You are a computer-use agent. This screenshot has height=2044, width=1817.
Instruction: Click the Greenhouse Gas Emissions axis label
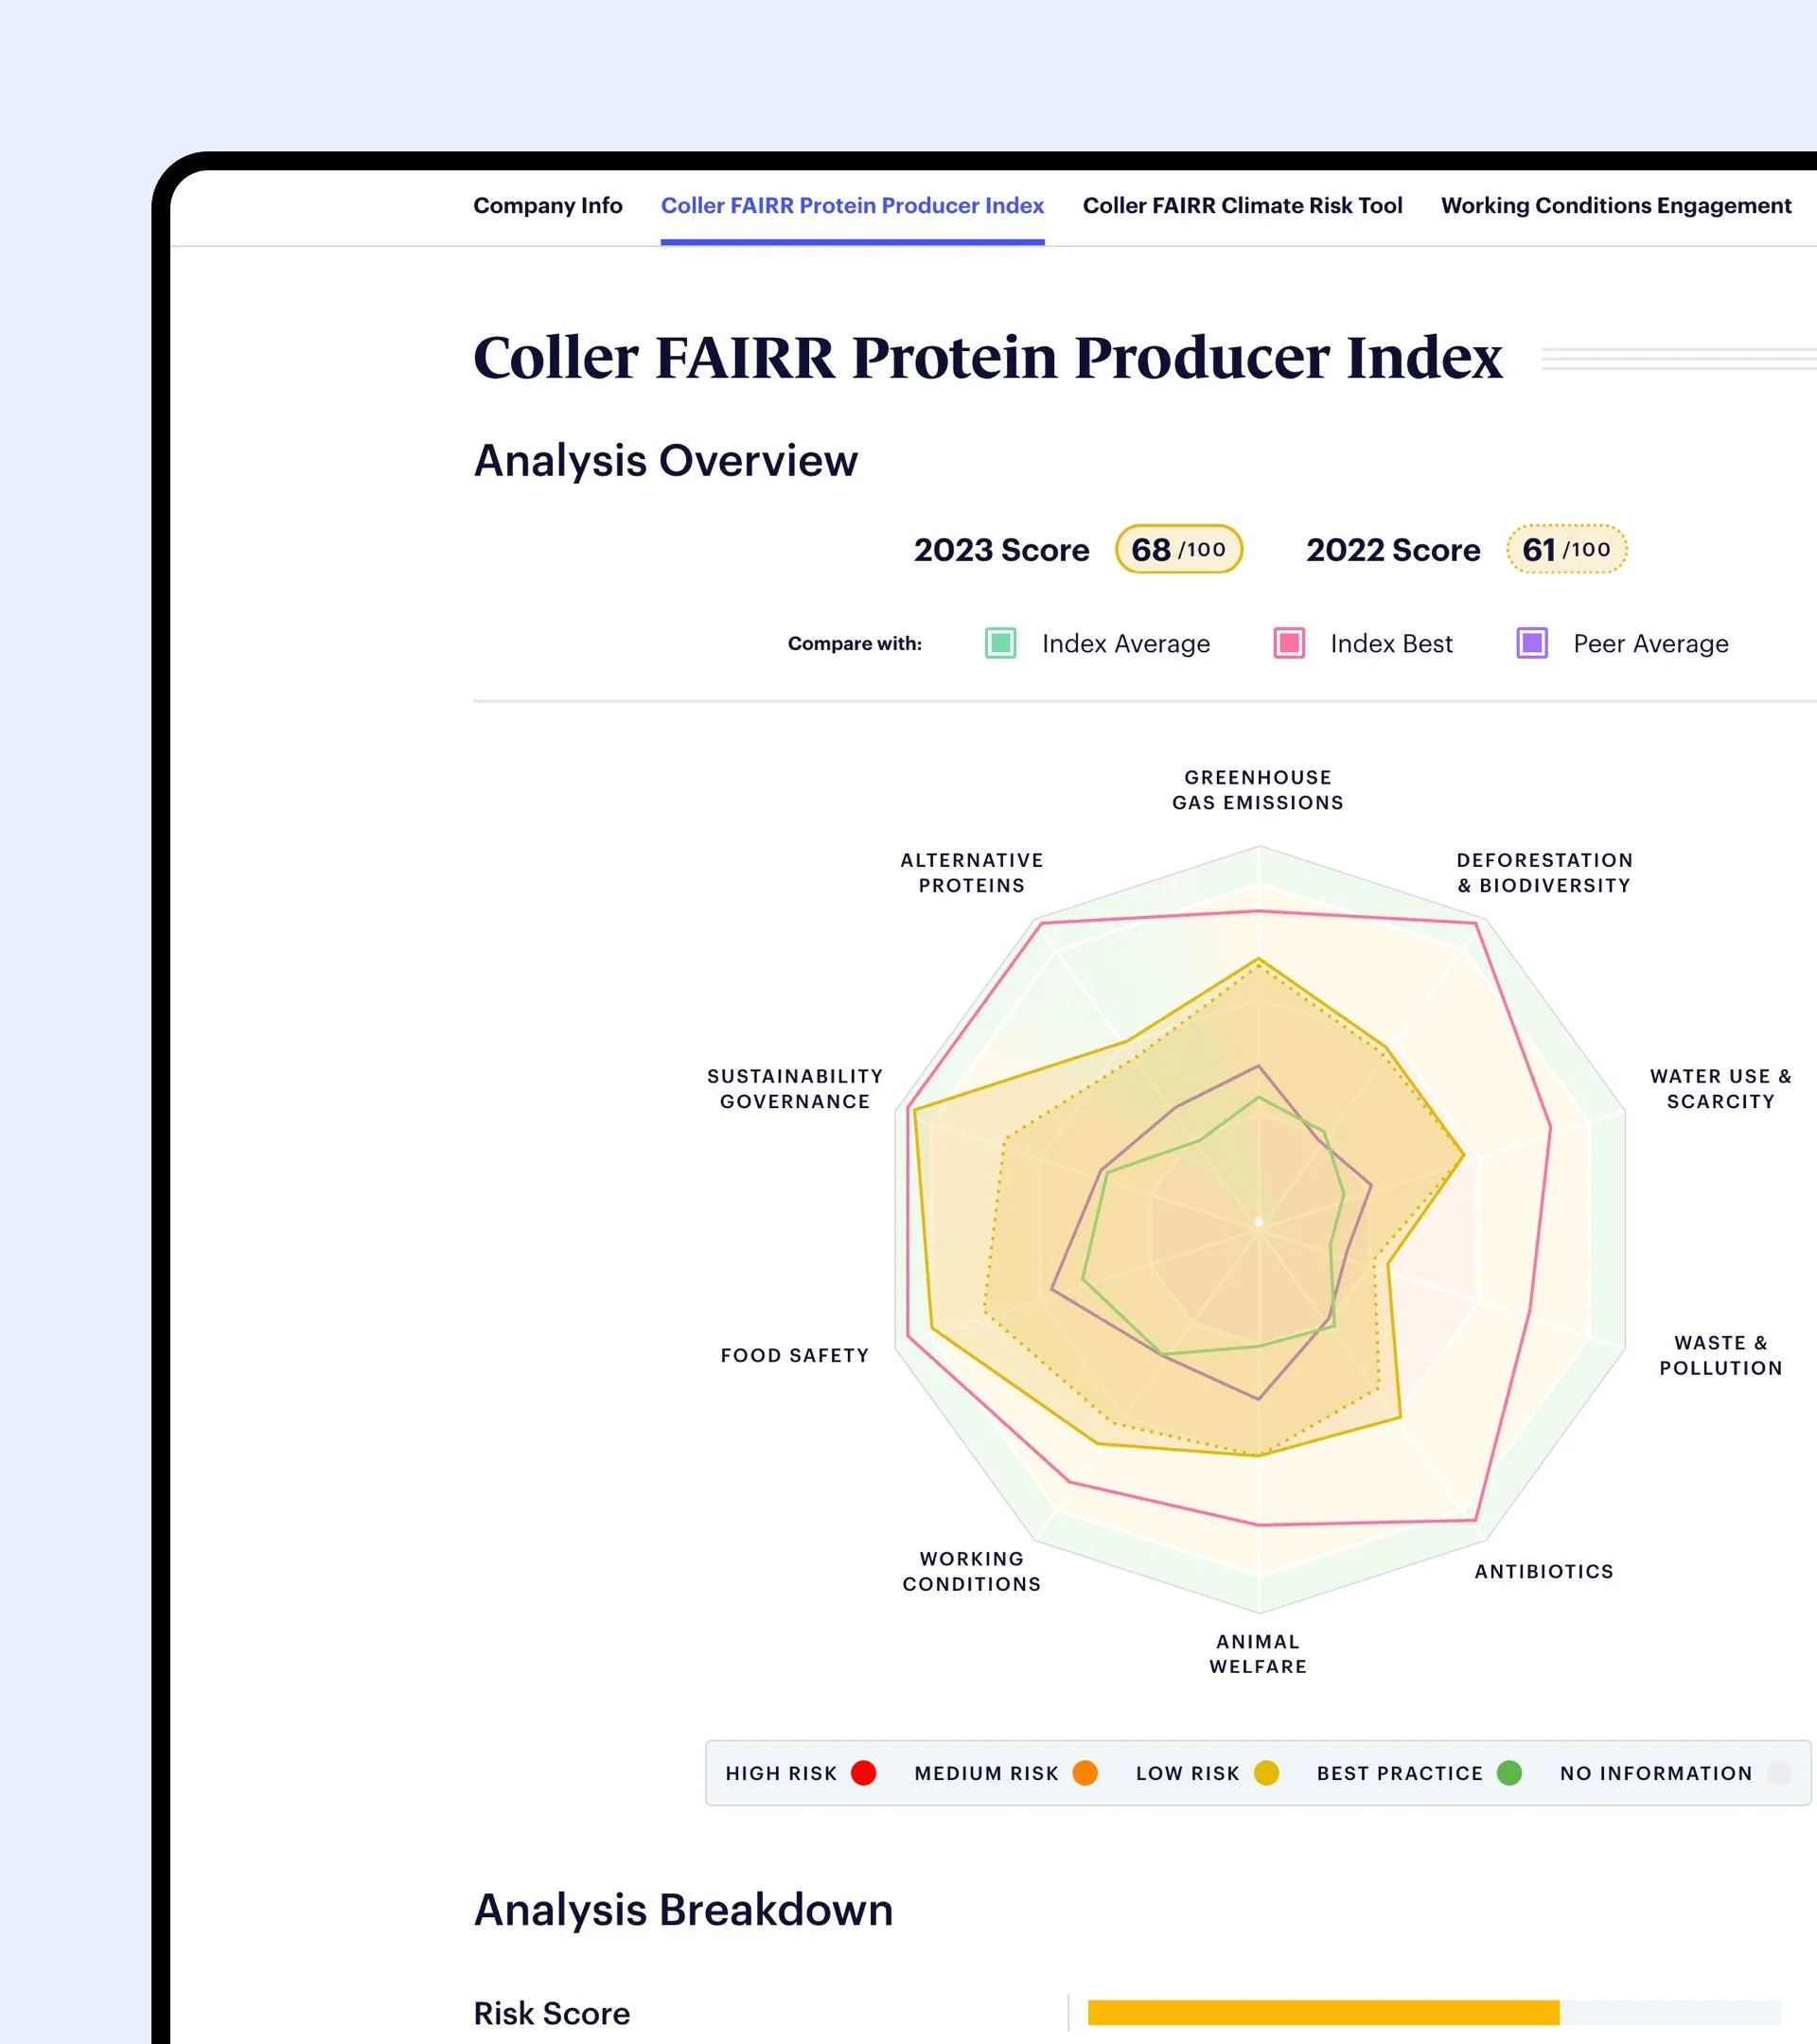point(1257,789)
